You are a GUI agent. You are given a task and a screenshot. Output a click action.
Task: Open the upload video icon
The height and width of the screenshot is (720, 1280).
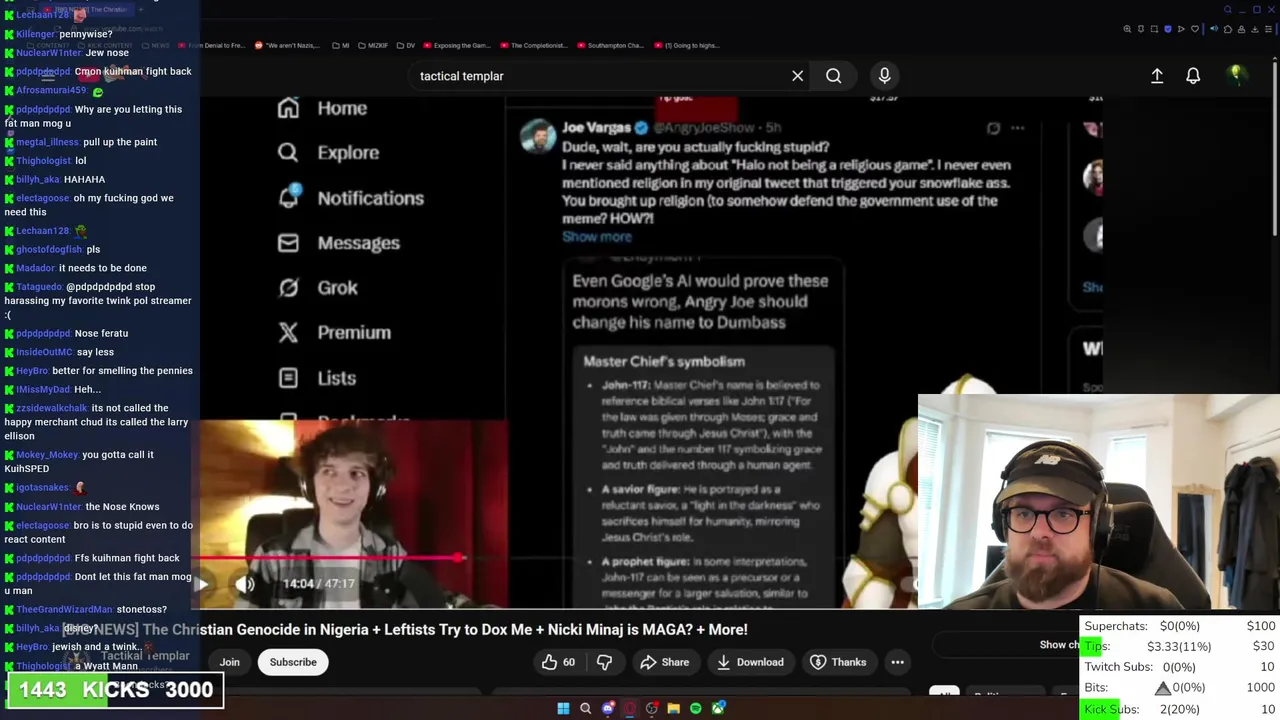click(1157, 76)
